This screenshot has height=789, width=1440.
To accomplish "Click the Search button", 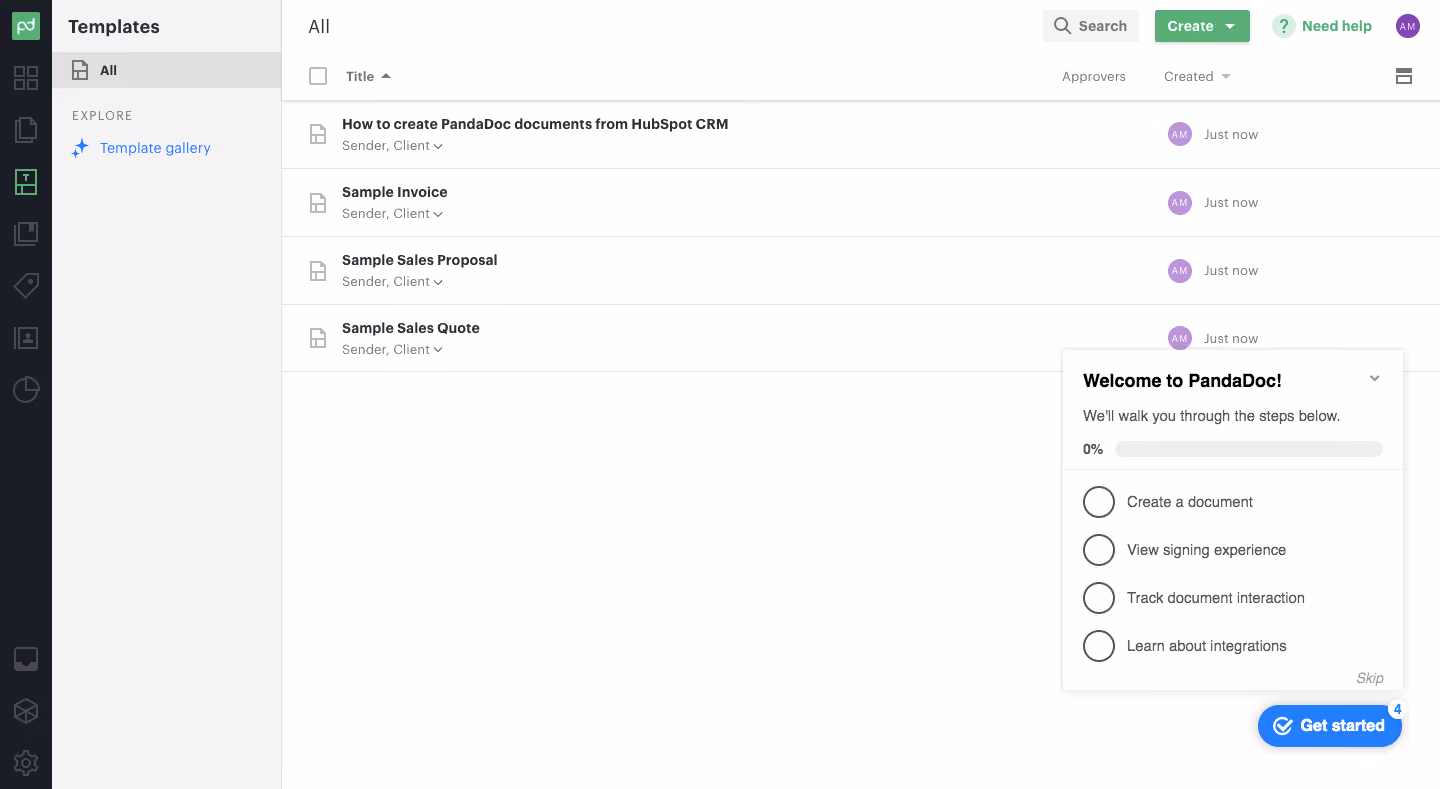I will coord(1091,26).
